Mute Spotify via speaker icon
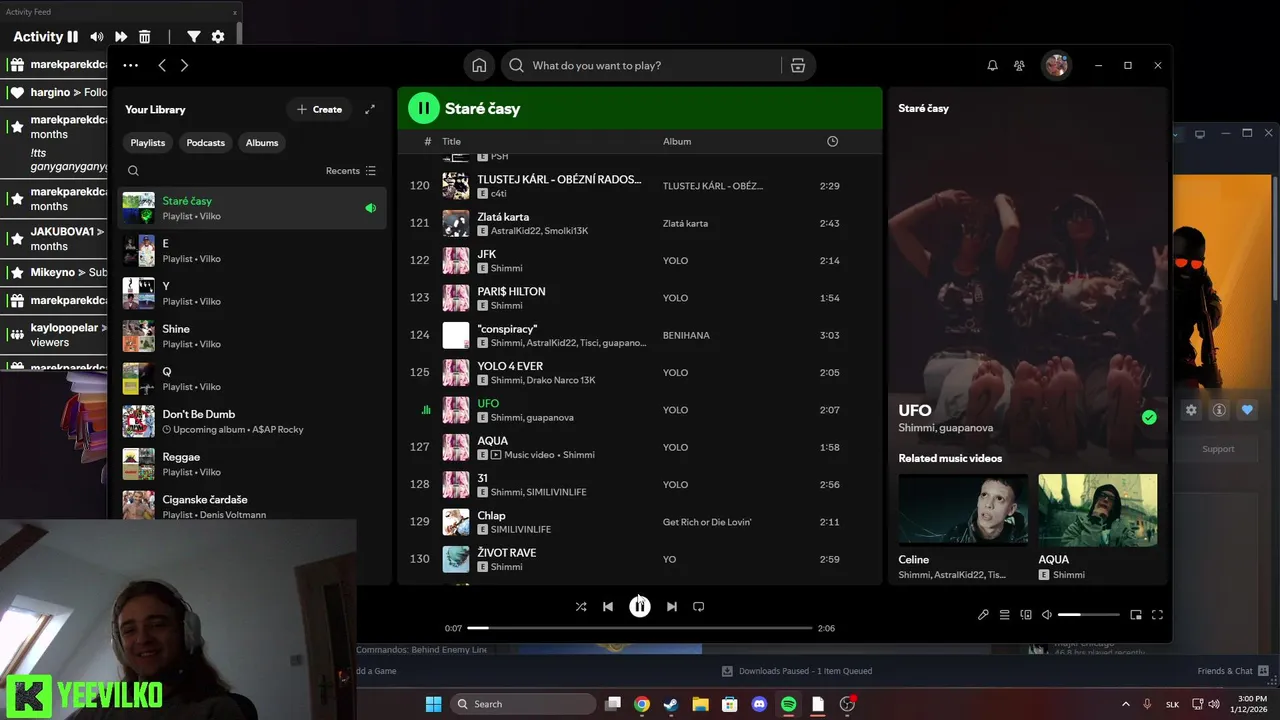Screen dimensions: 1280x720 (x=1047, y=615)
